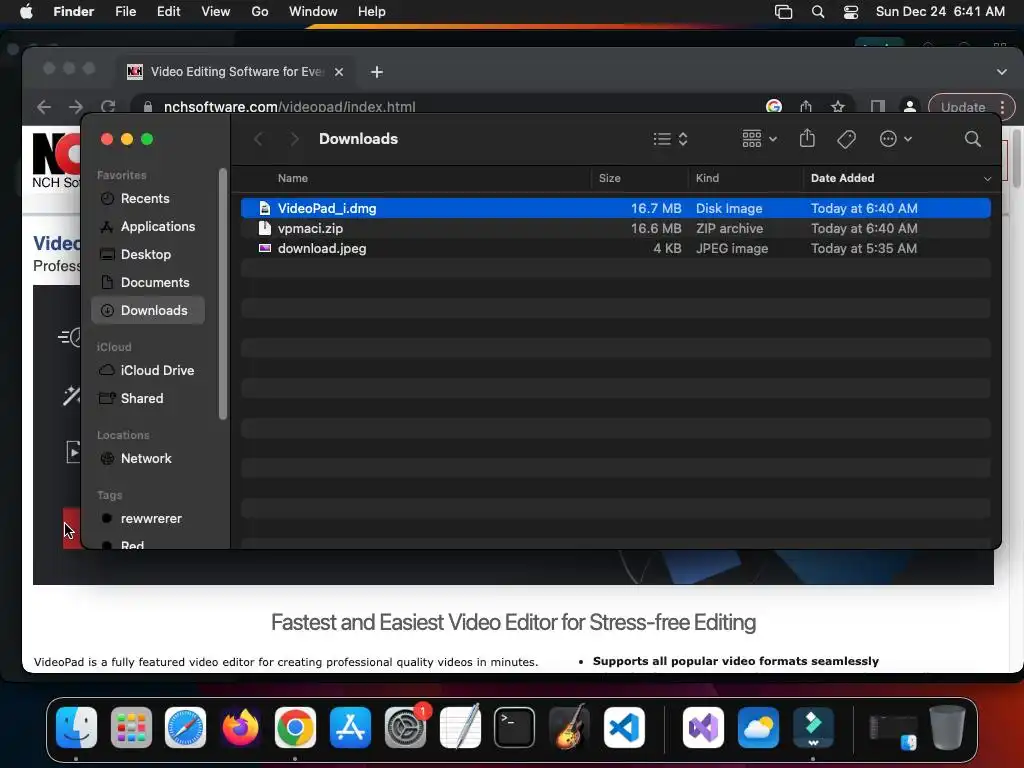The image size is (1024, 768).
Task: Open the list view switcher dropdown
Action: pos(671,139)
